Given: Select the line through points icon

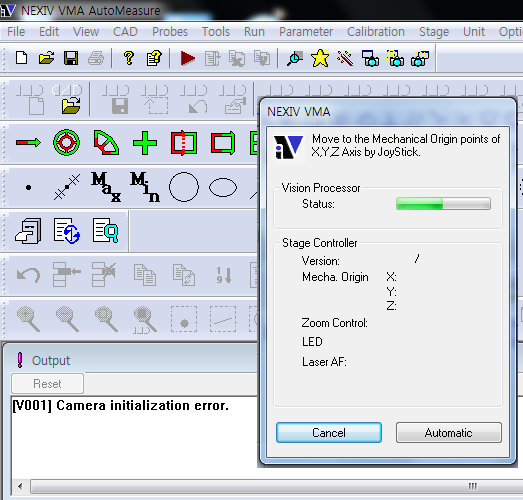Looking at the screenshot, I should pyautogui.click(x=67, y=187).
